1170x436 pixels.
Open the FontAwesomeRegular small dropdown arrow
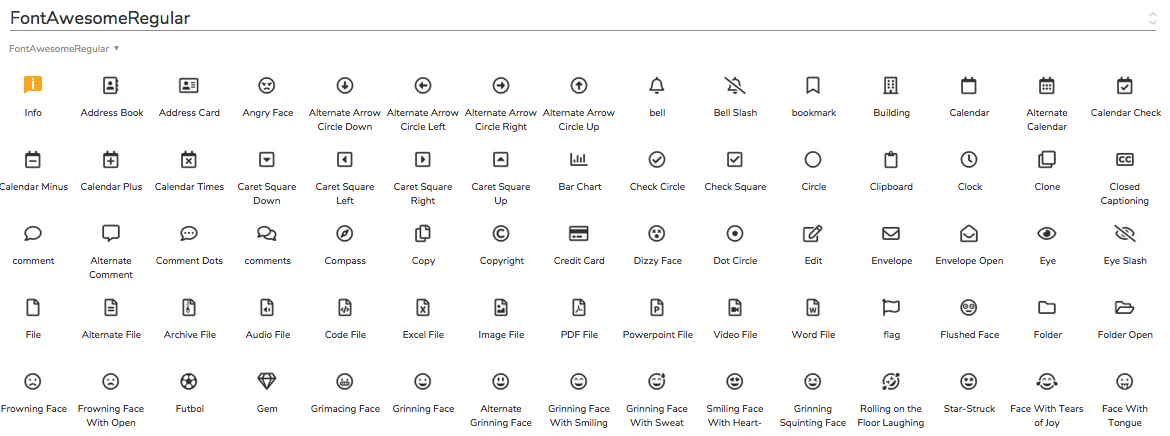pyautogui.click(x=116, y=49)
